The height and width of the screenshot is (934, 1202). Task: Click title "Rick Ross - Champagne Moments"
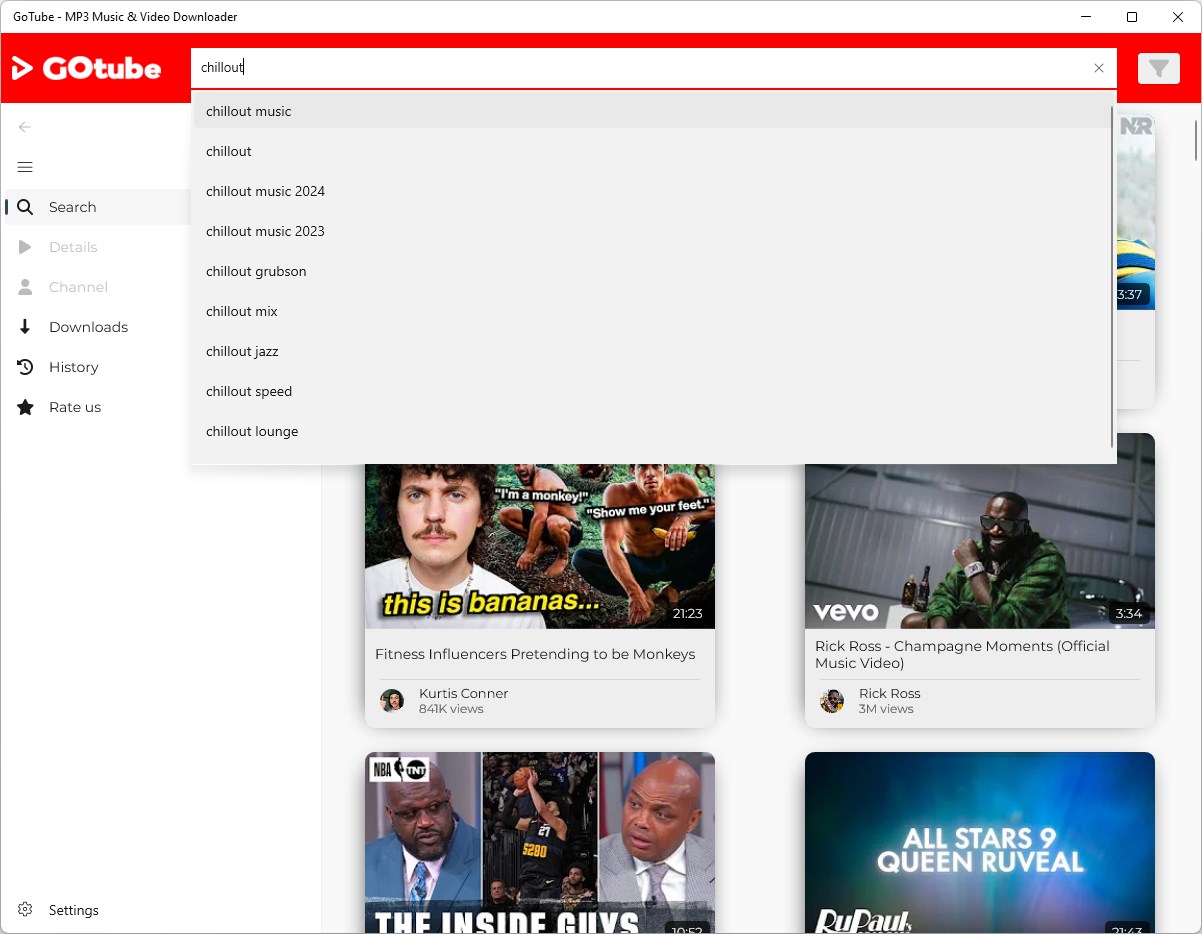962,654
